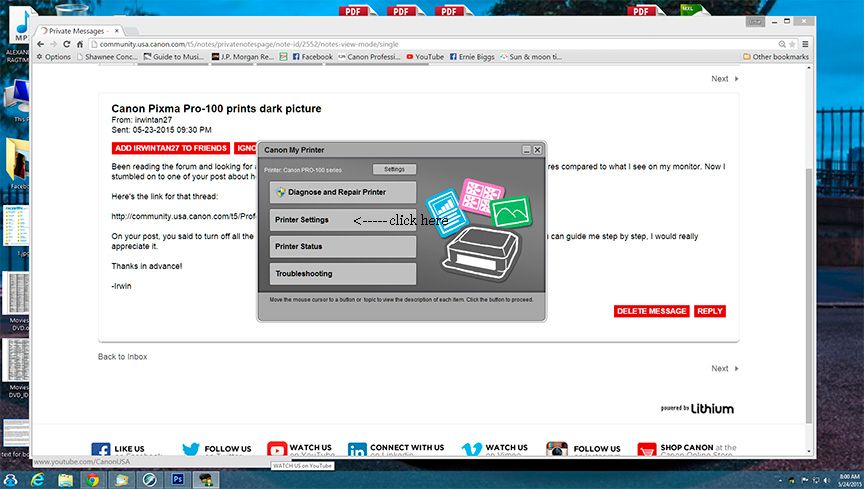Follow the Back to Inbox link
This screenshot has width=864, height=489.
tap(122, 357)
